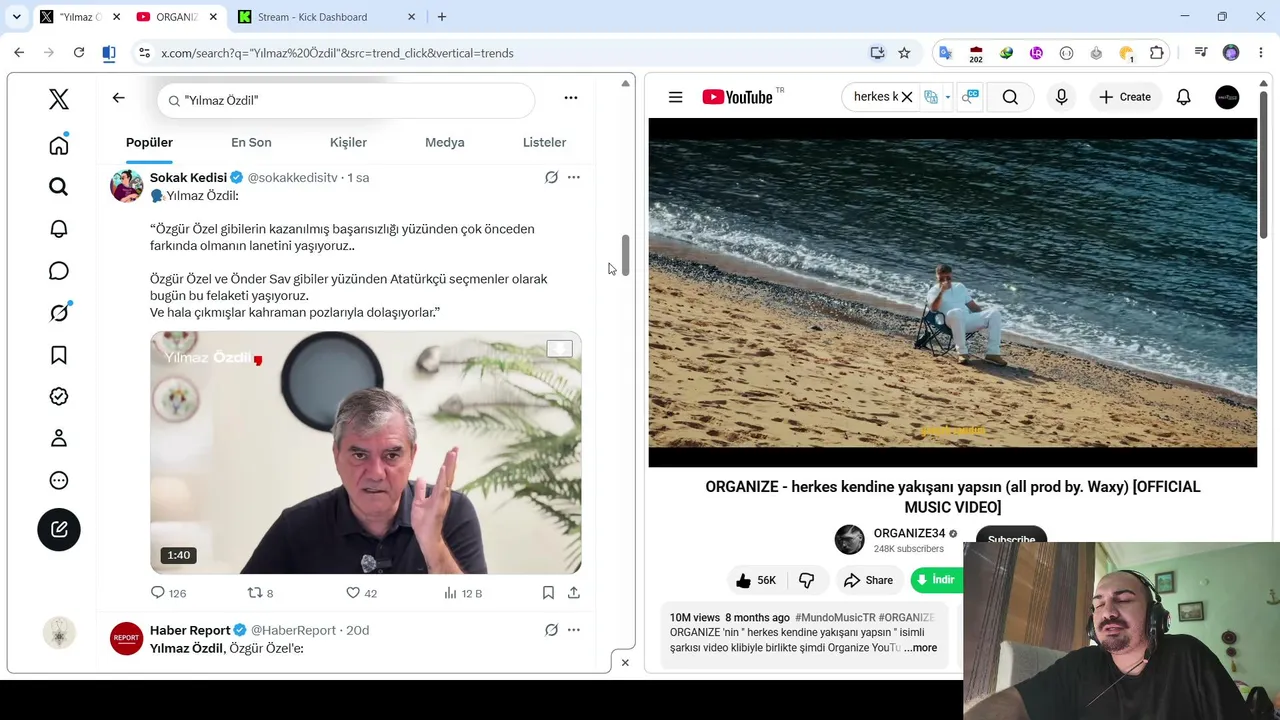The height and width of the screenshot is (720, 1280).
Task: Open X Bookmarks in the sidebar
Action: (x=59, y=355)
